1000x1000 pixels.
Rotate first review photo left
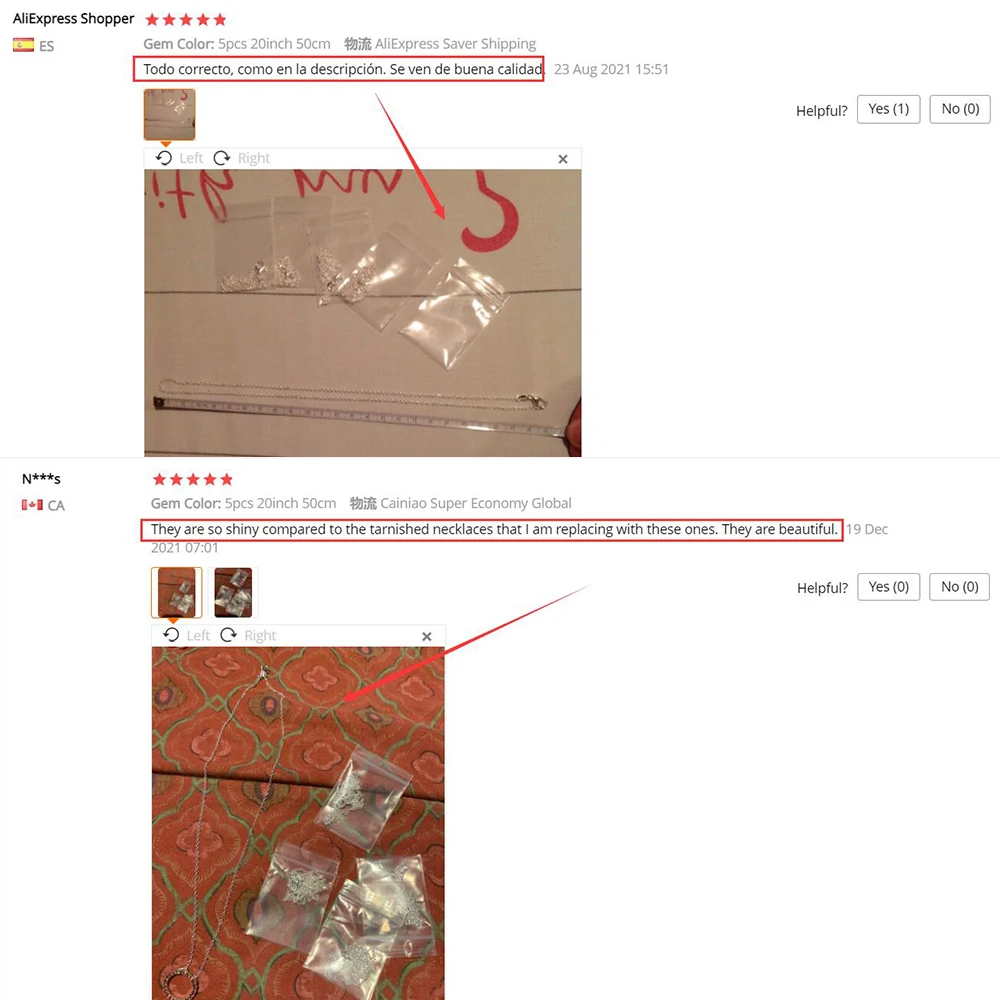179,158
